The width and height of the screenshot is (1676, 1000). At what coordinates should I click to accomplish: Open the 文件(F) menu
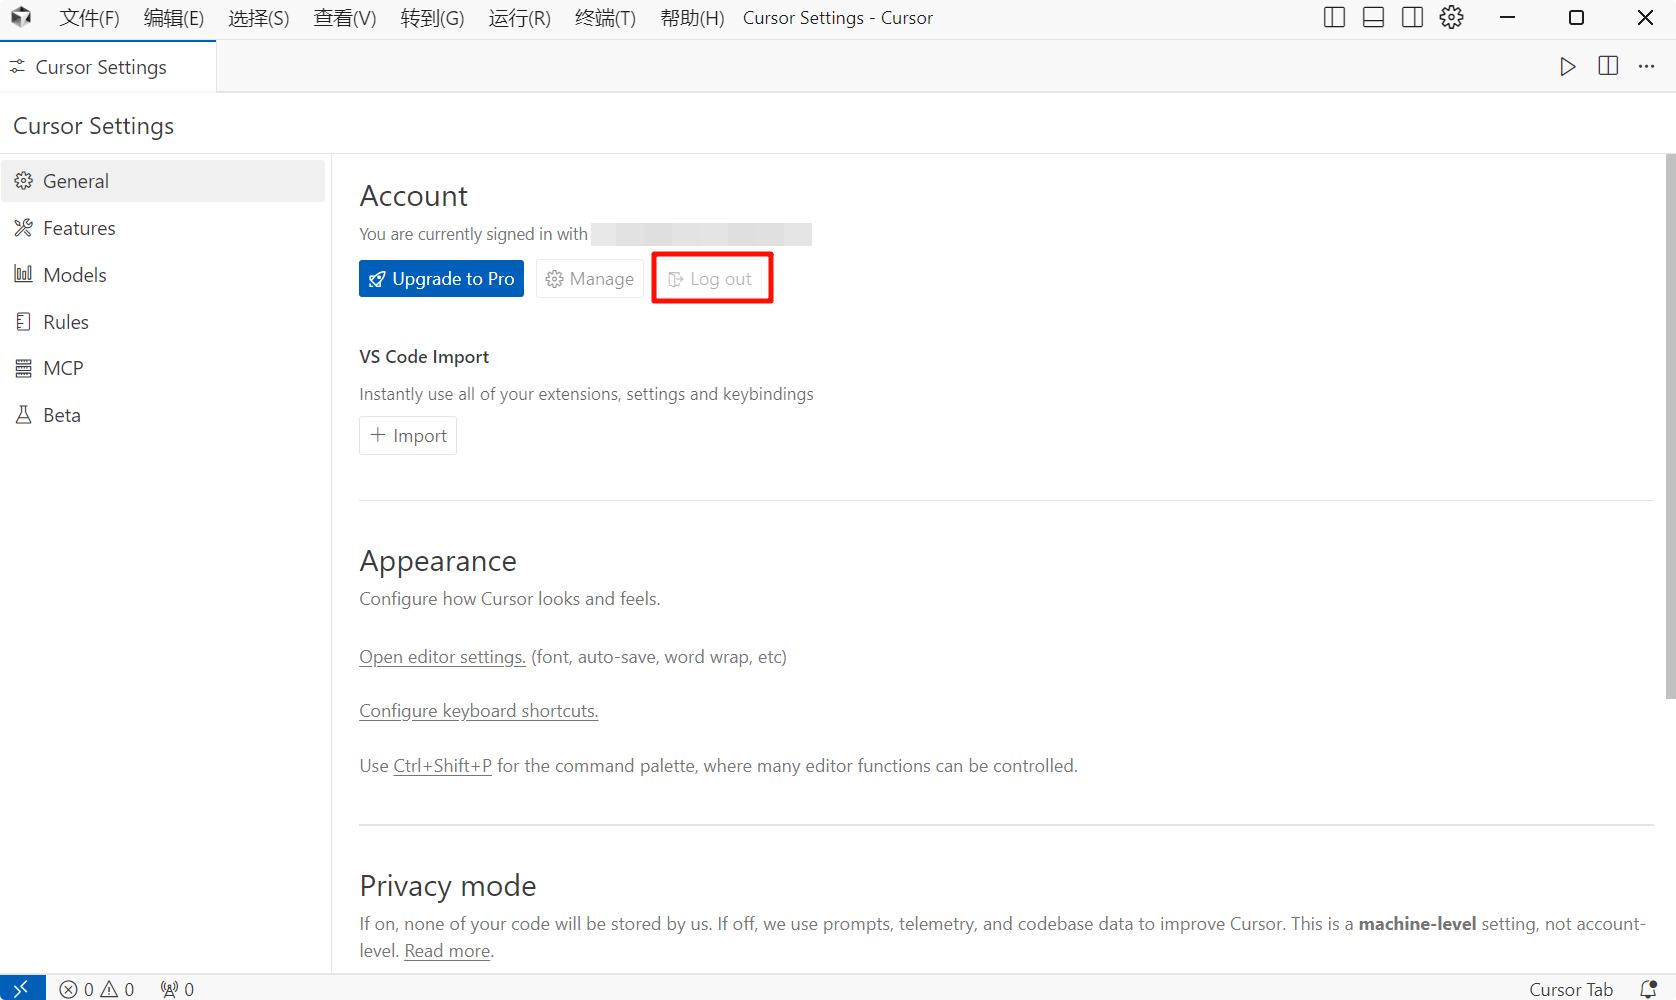click(89, 18)
